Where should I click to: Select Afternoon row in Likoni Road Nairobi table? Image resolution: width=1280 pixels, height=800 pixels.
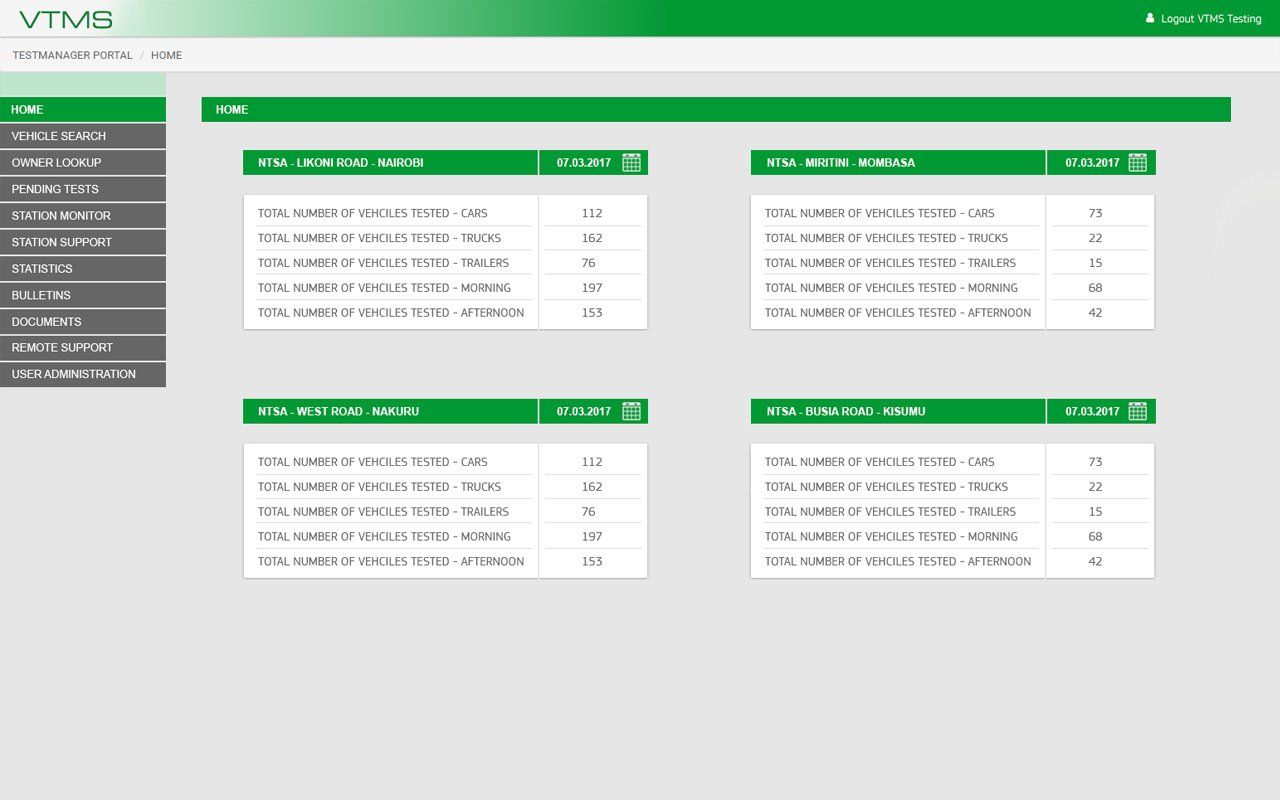point(445,313)
